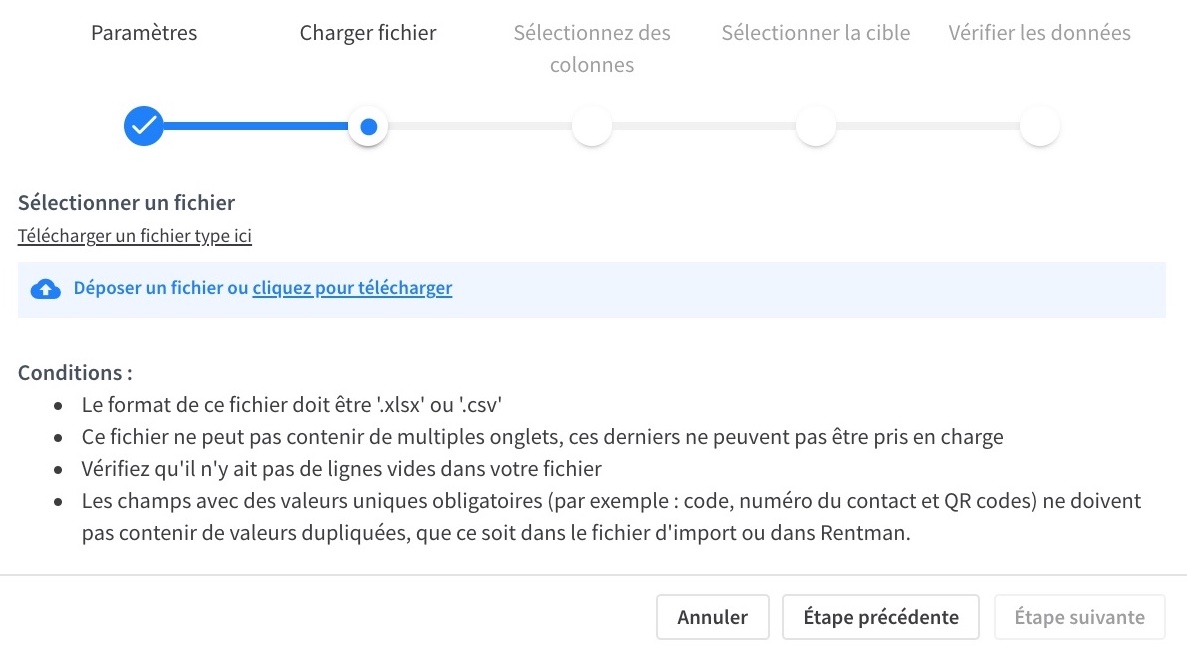Click the valeurs uniques obligatoires condition

[x=612, y=516]
